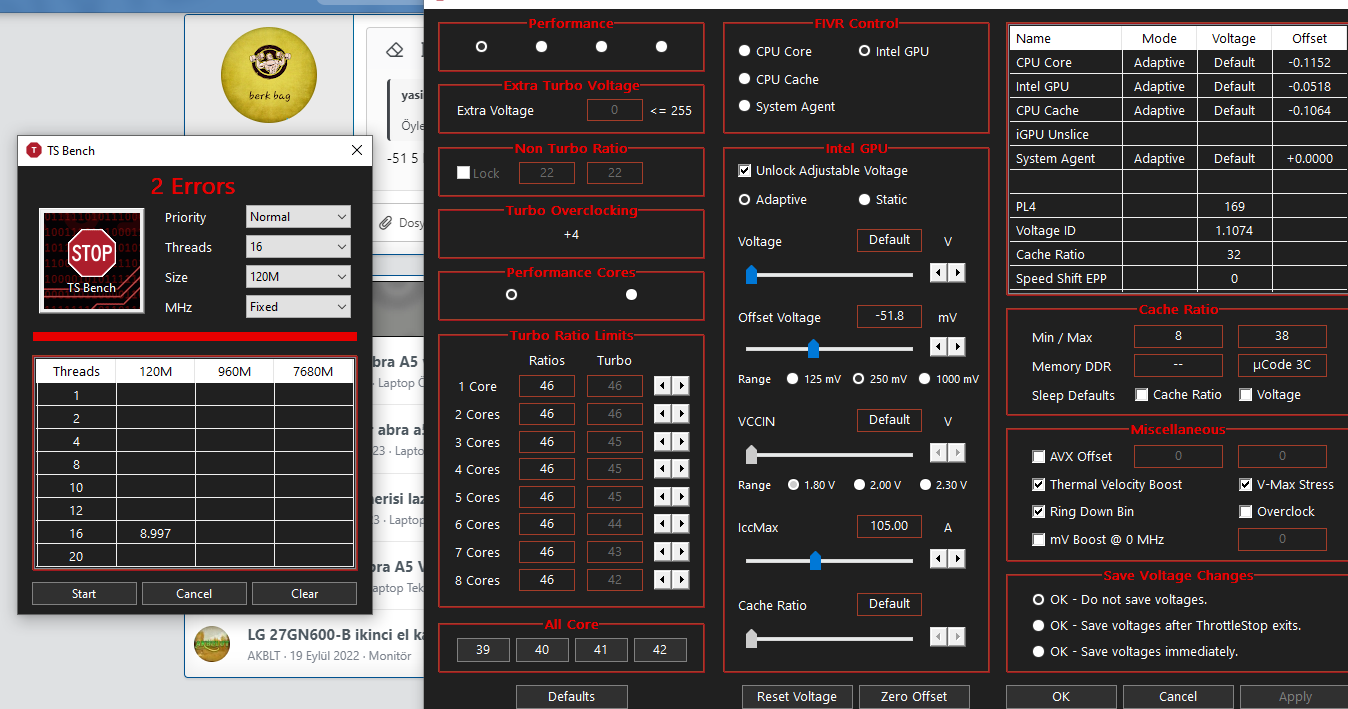Decrease the 4 Cores ratio with its left arrow
This screenshot has height=709, width=1348.
tap(662, 469)
